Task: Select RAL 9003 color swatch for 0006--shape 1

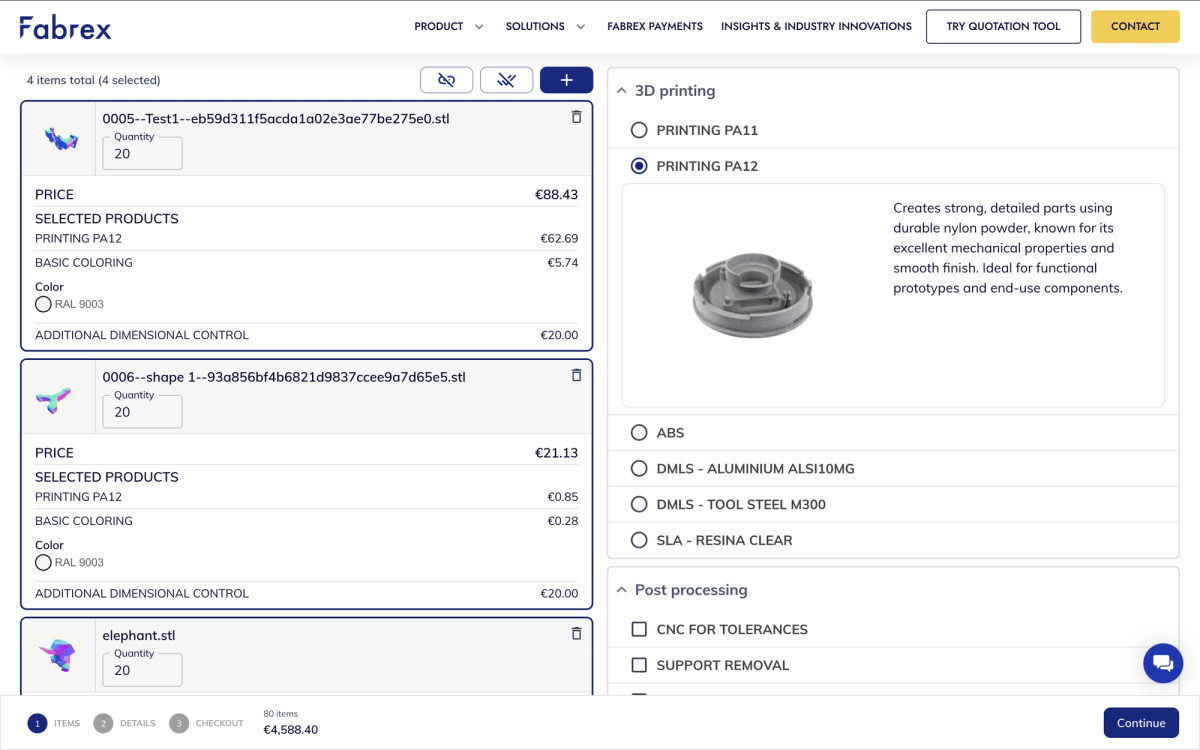Action: click(x=43, y=563)
